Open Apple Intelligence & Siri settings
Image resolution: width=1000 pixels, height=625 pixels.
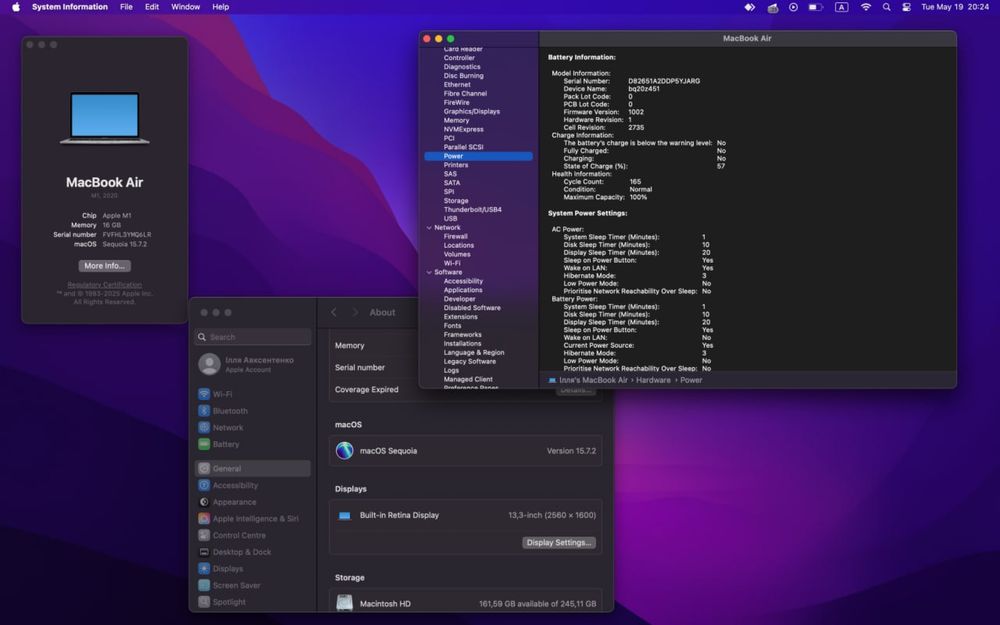(253, 518)
